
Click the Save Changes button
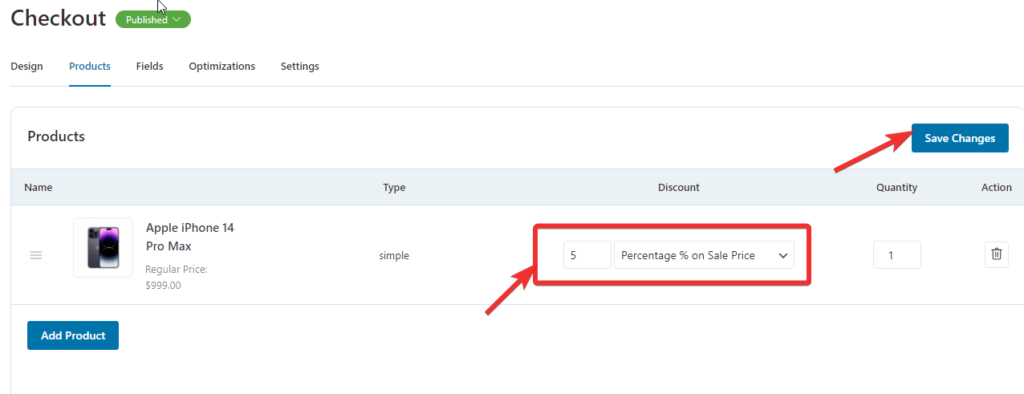(960, 138)
